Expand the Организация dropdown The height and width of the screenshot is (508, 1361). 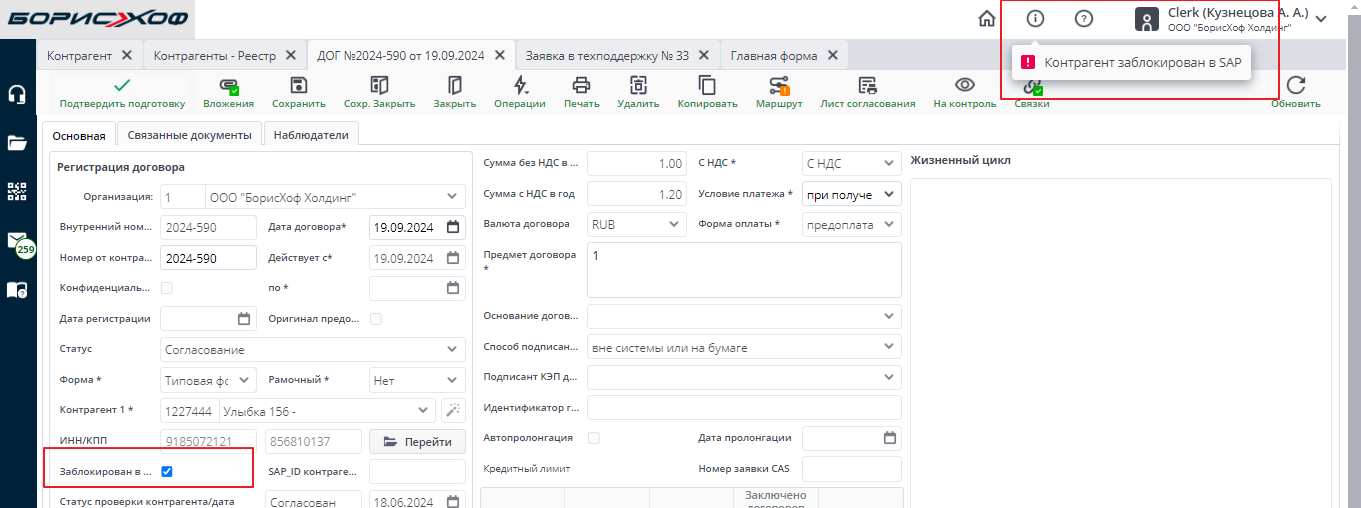pyautogui.click(x=454, y=196)
